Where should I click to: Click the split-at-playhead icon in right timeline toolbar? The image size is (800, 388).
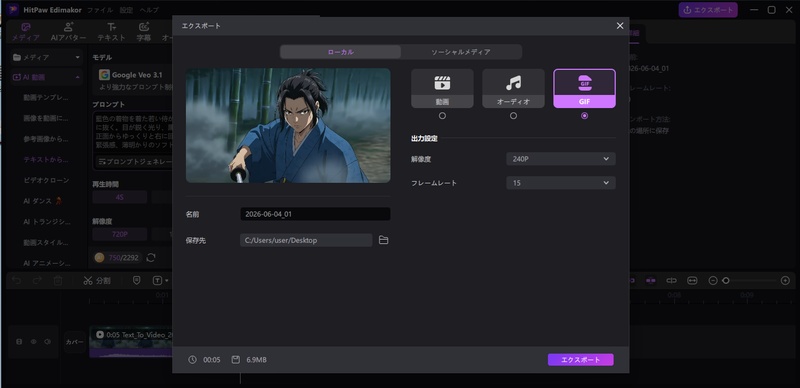[x=671, y=281]
